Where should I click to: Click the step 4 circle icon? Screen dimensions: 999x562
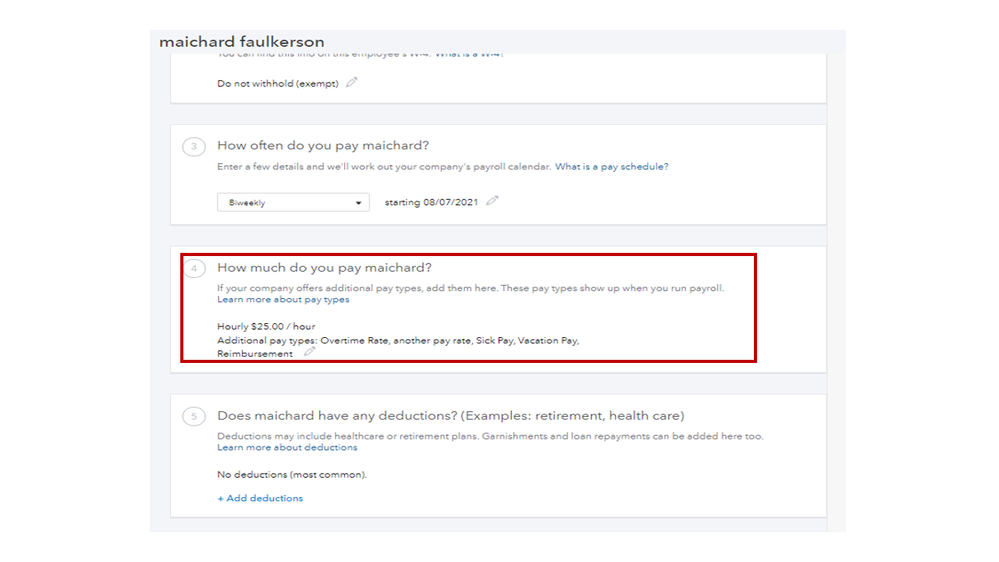coord(194,268)
